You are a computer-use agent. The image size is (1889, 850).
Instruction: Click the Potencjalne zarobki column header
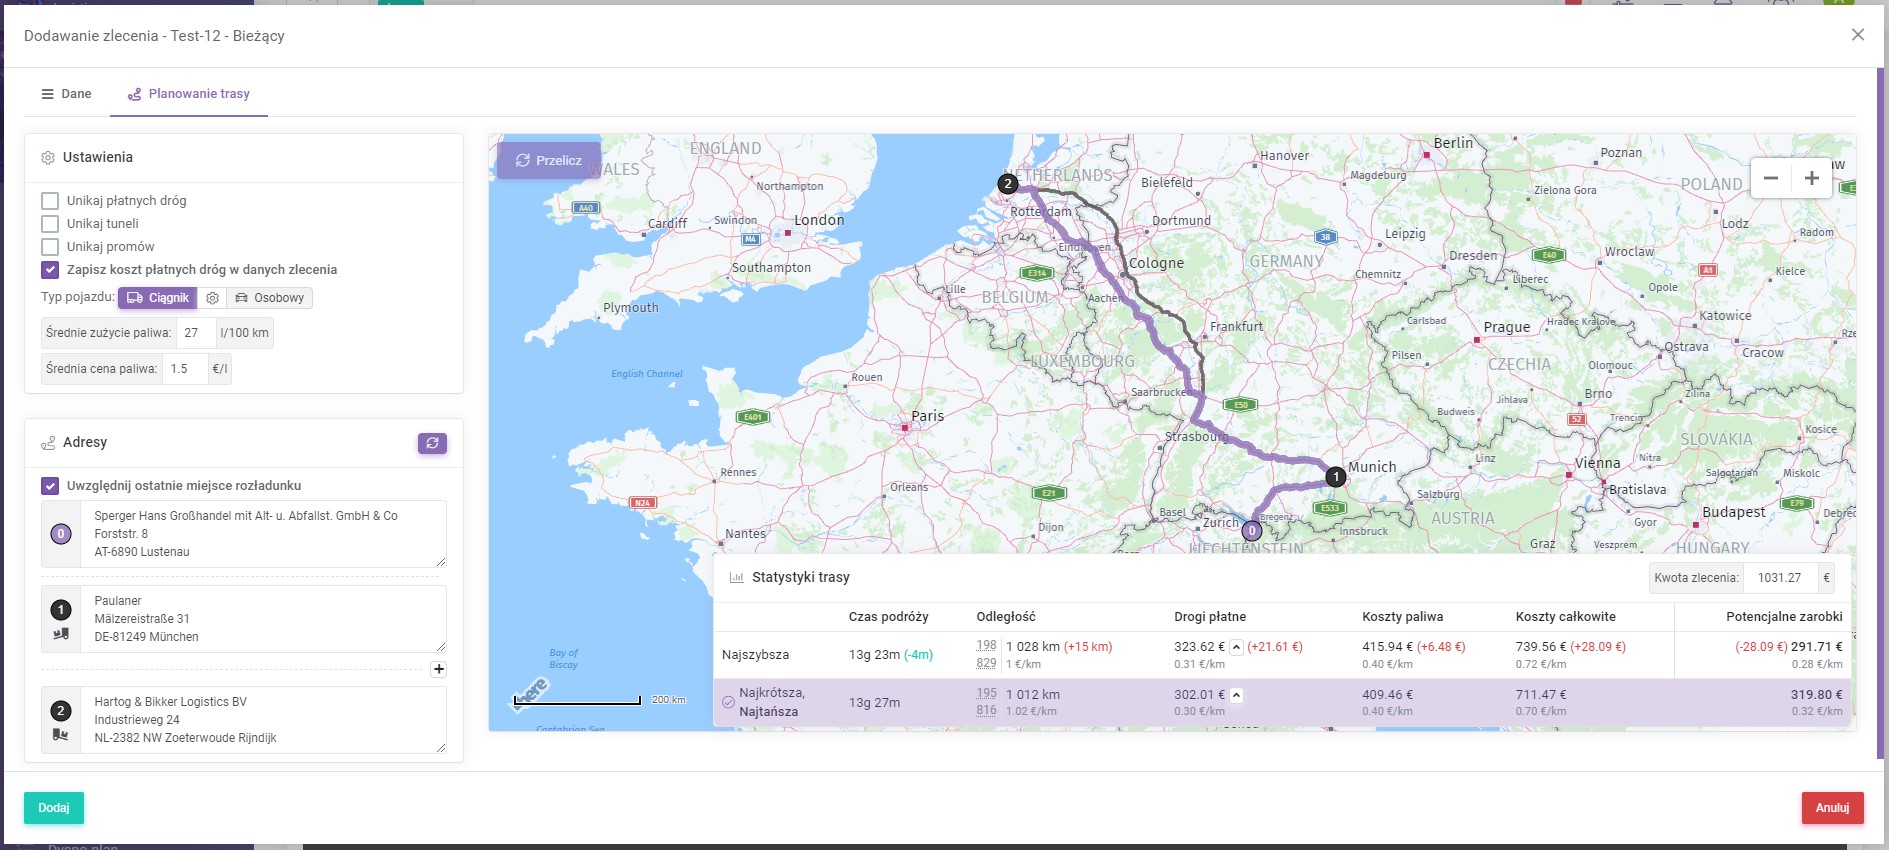[x=1784, y=617]
